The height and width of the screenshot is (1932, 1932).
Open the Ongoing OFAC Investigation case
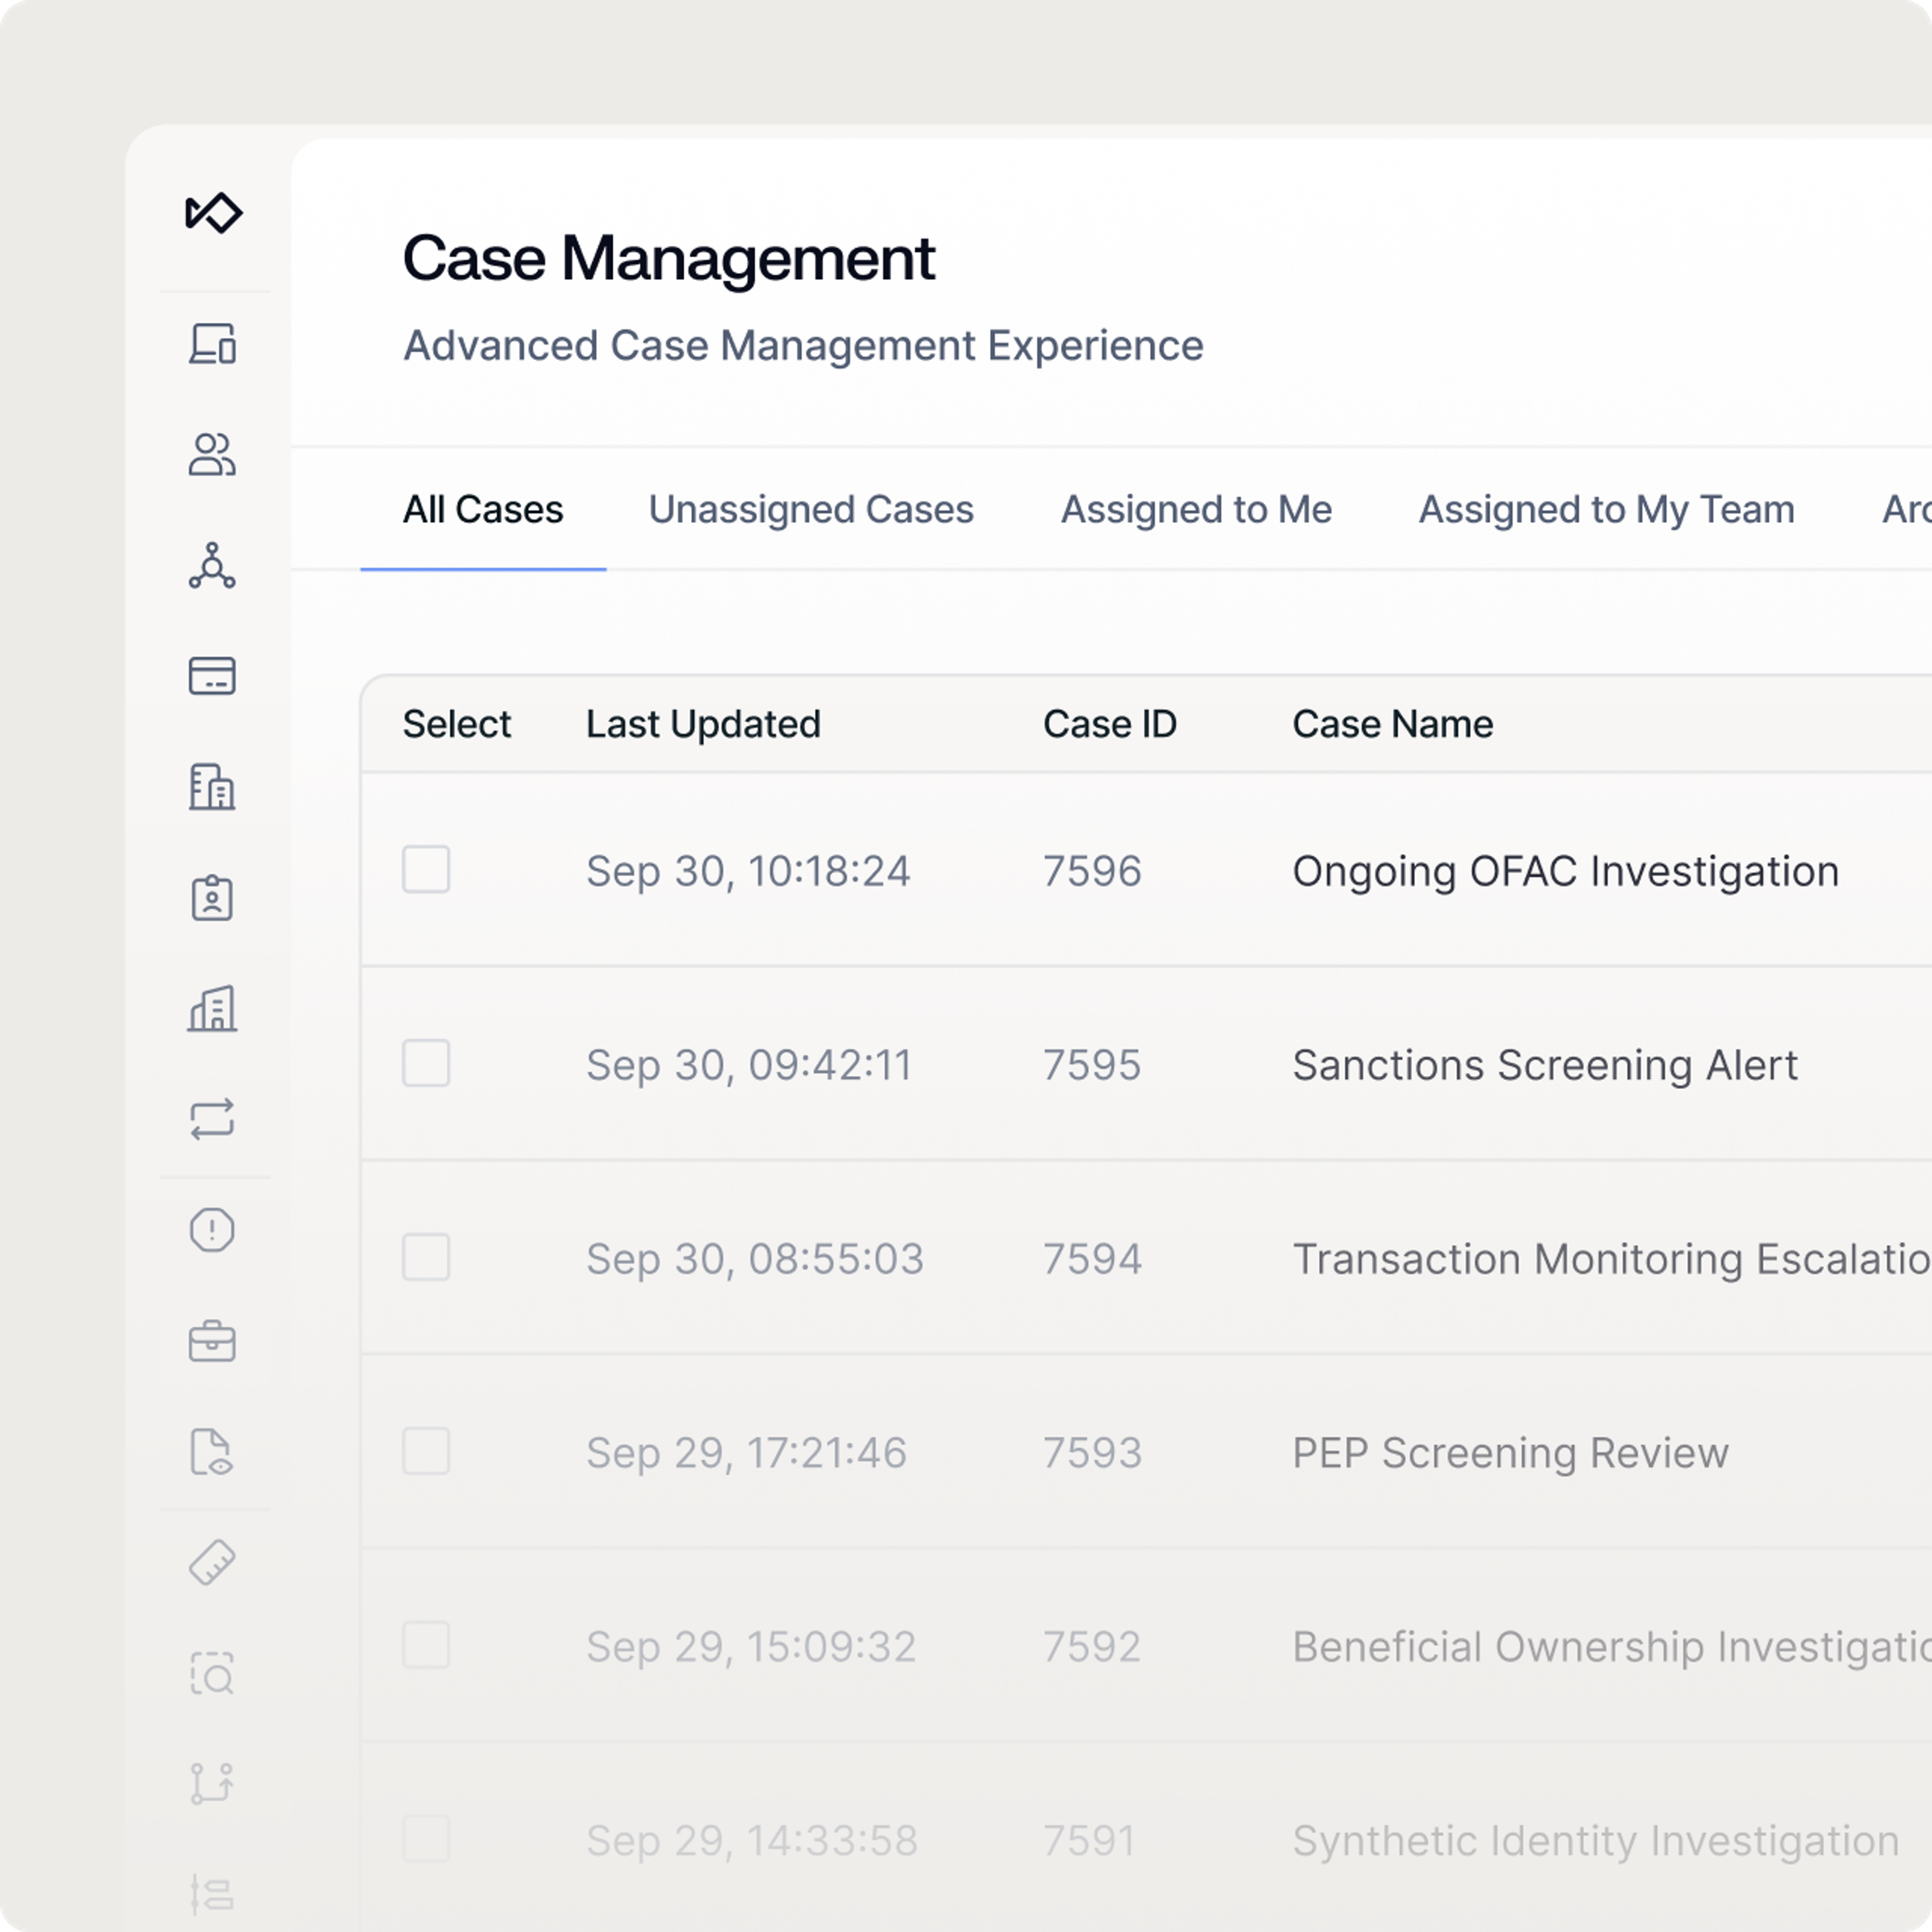1565,871
